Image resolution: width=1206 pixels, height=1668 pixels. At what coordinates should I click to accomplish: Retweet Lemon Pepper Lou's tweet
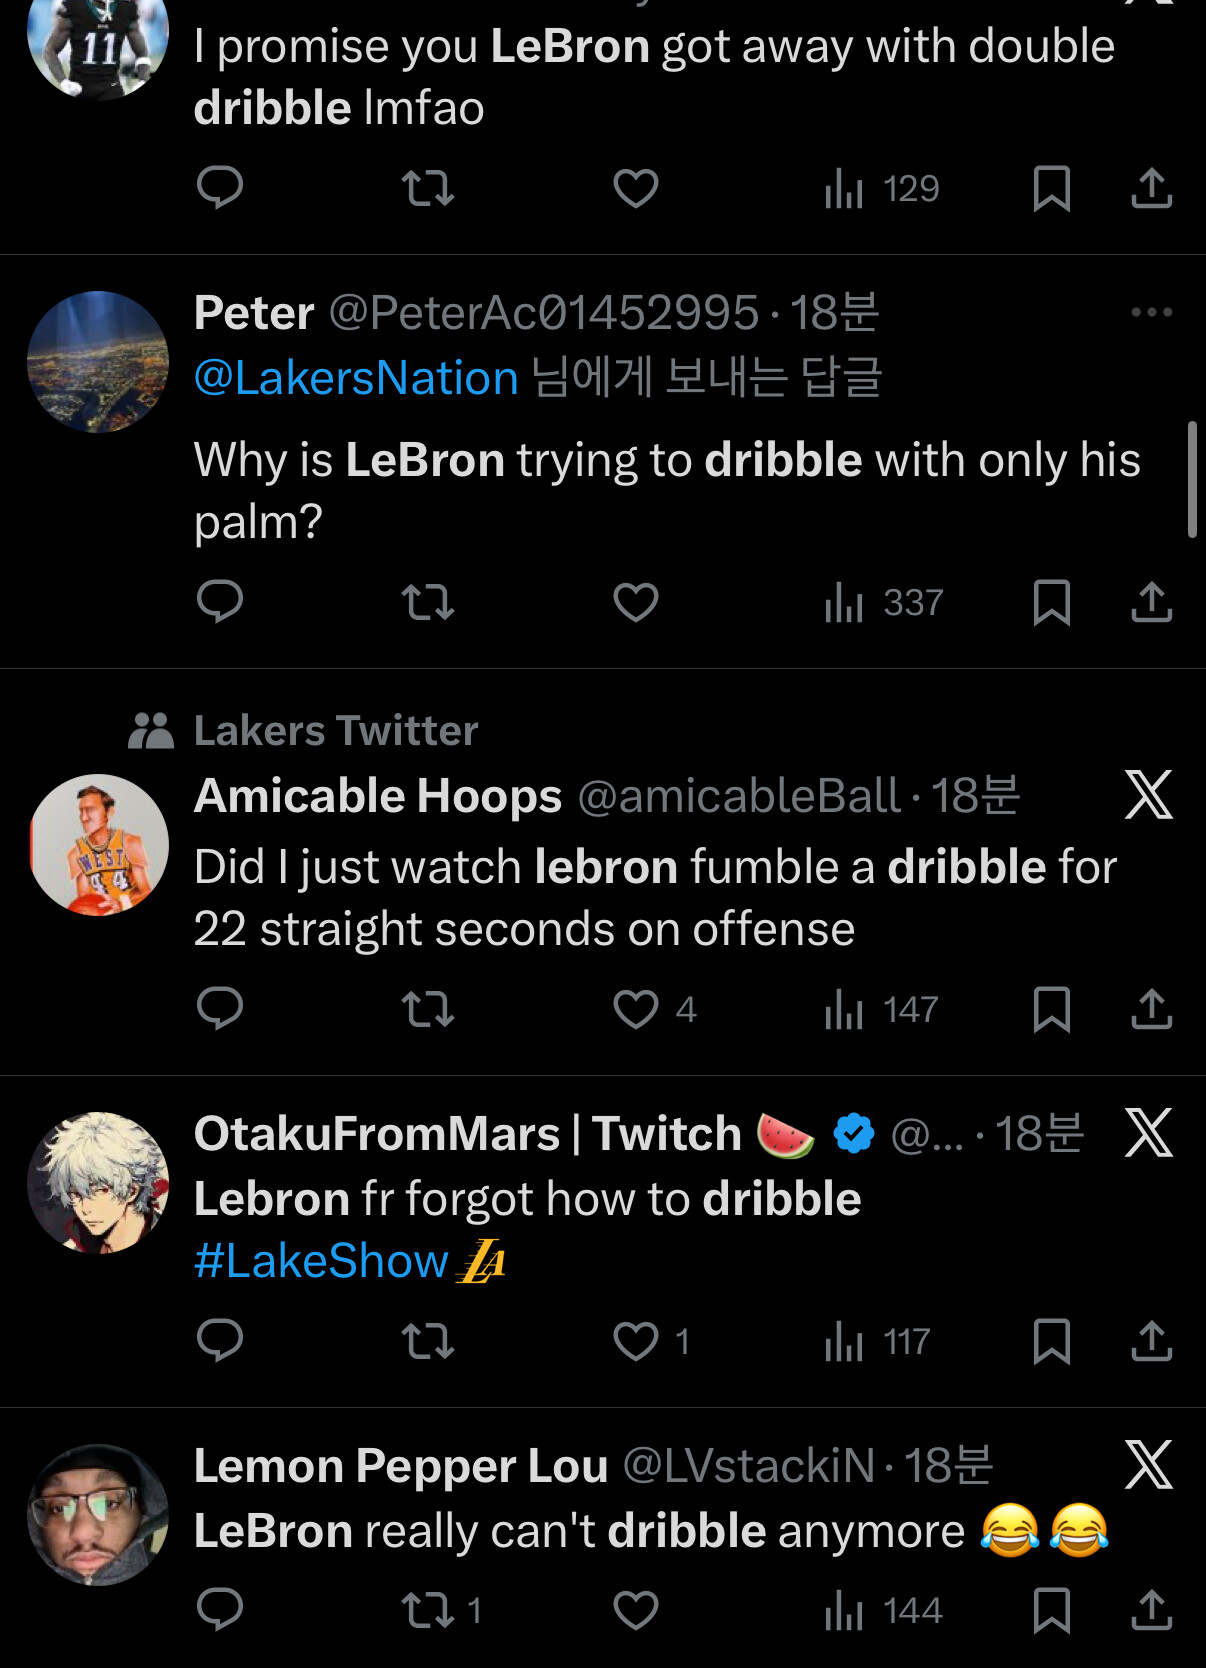click(428, 1610)
